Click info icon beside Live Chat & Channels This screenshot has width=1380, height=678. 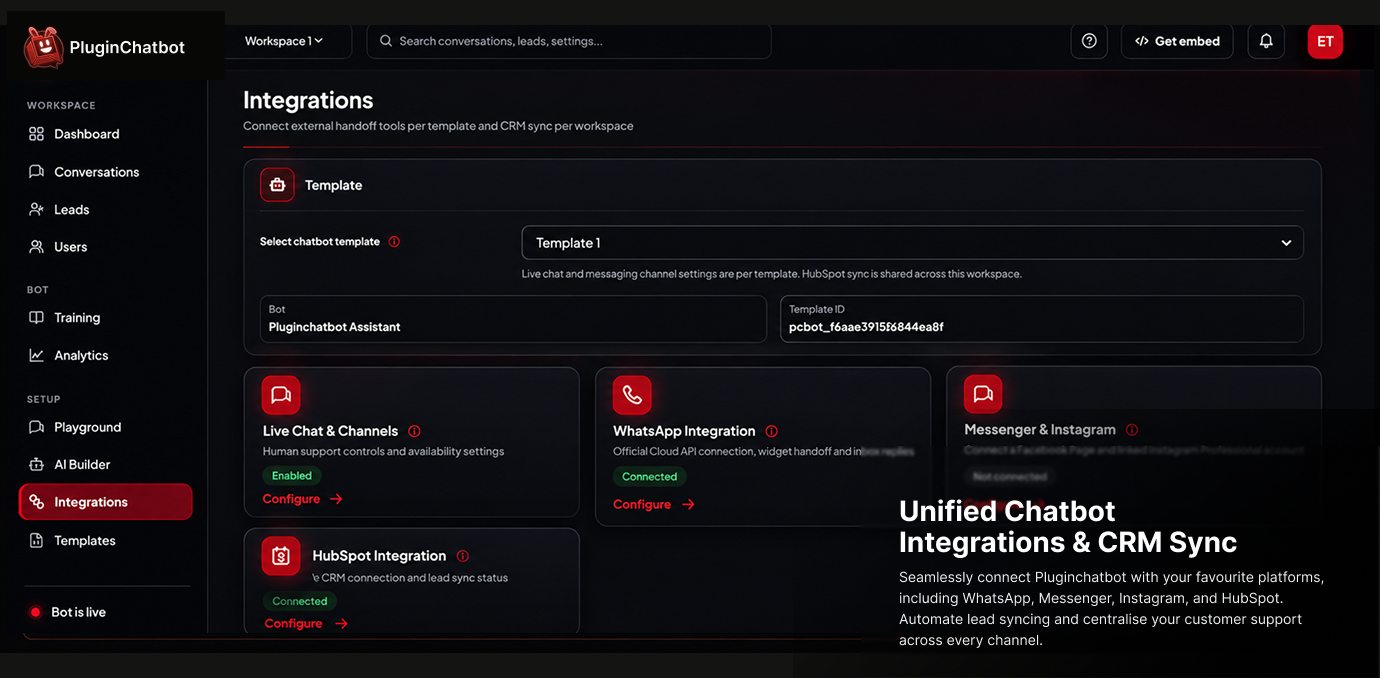414,431
